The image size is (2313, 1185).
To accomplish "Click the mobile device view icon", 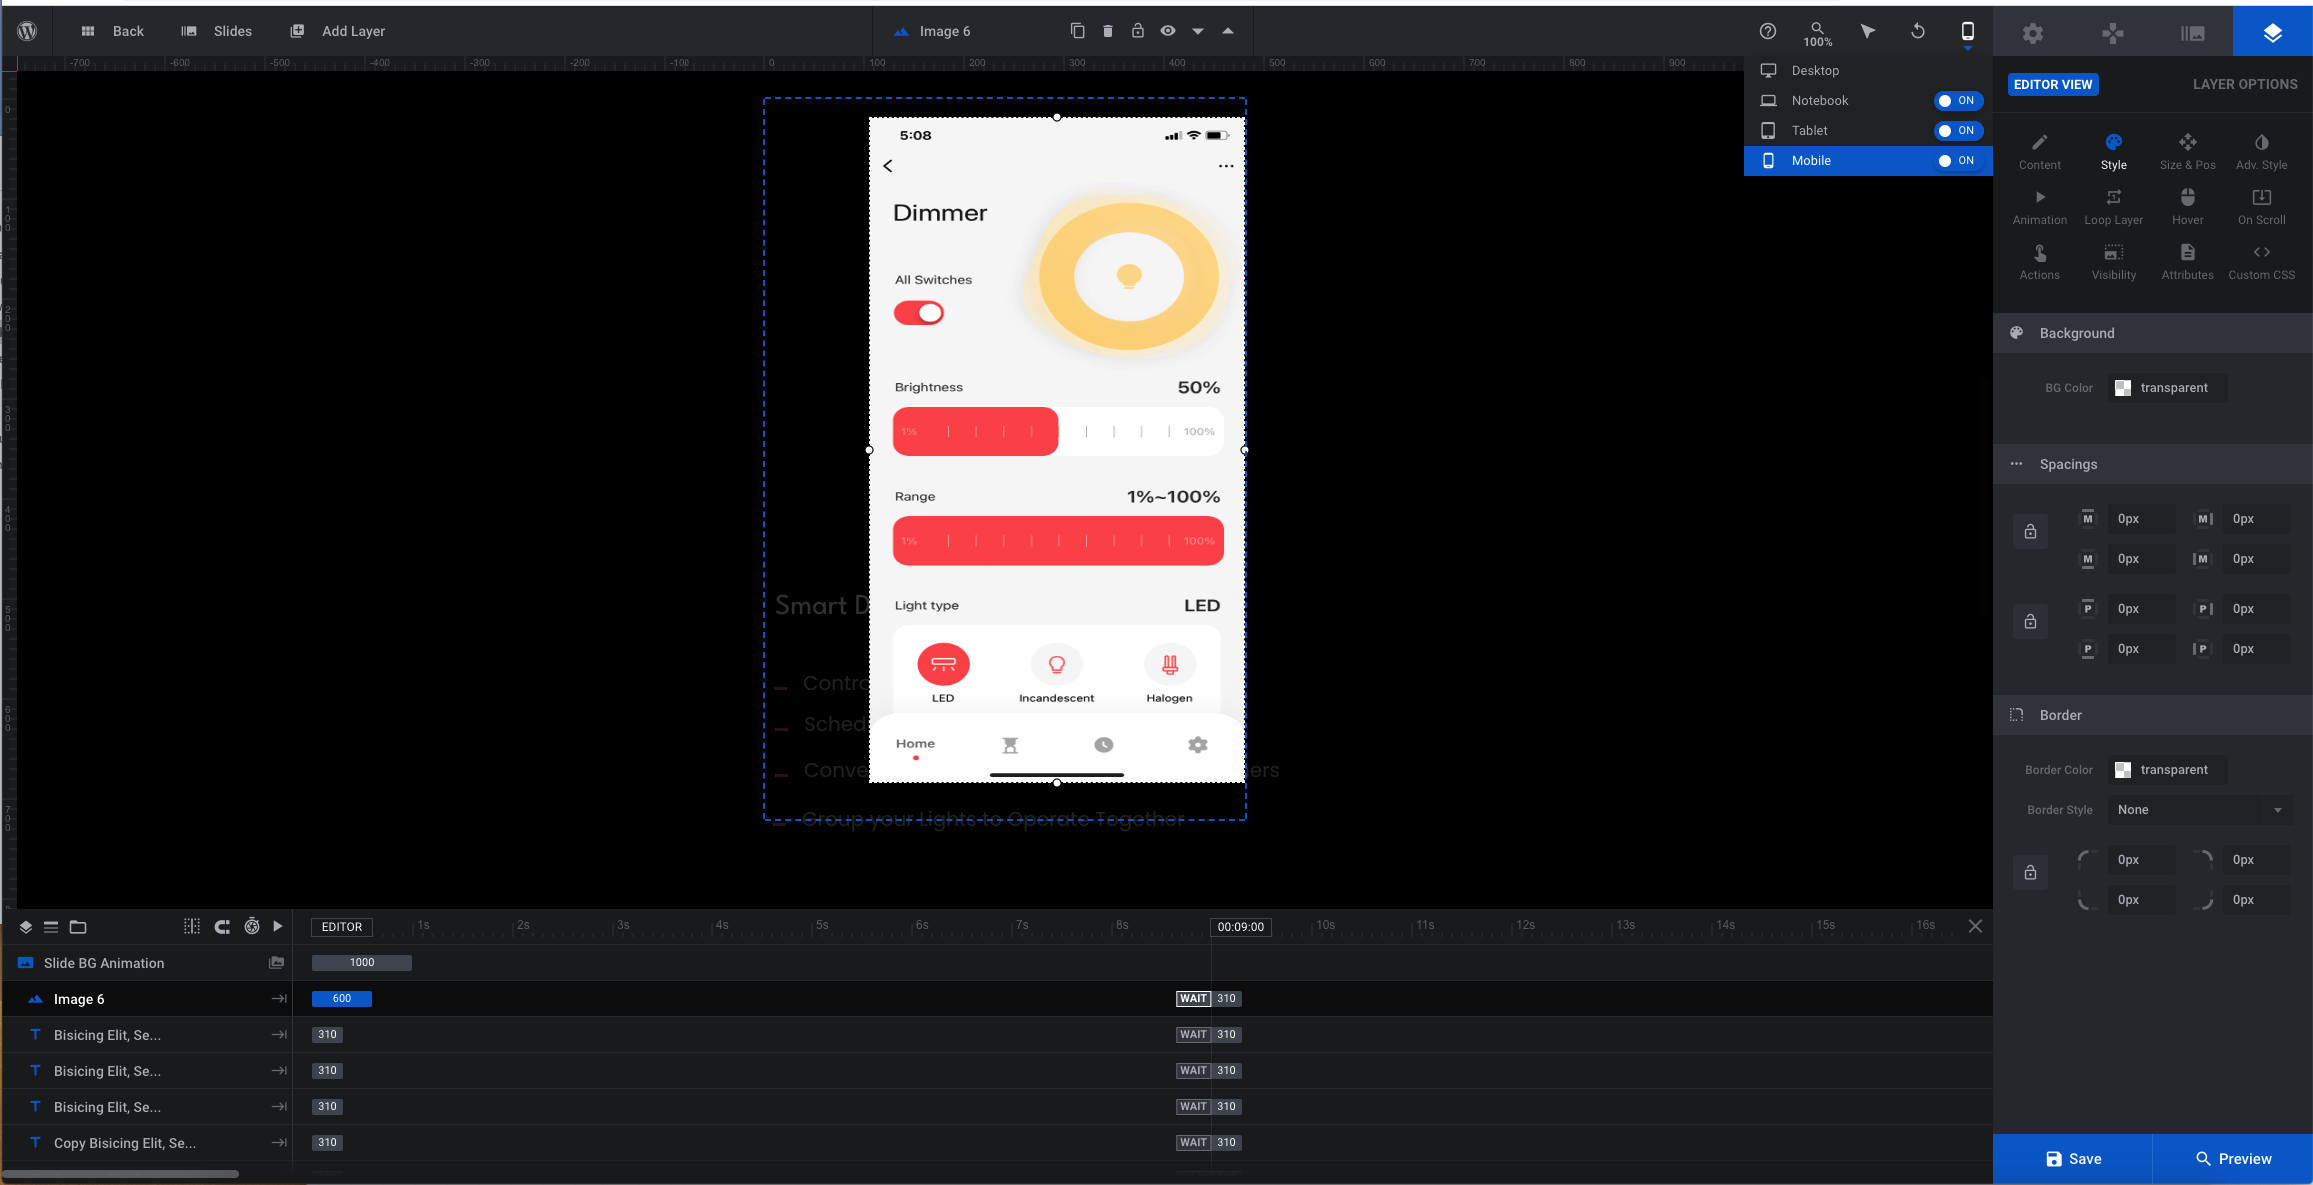I will (x=1967, y=31).
